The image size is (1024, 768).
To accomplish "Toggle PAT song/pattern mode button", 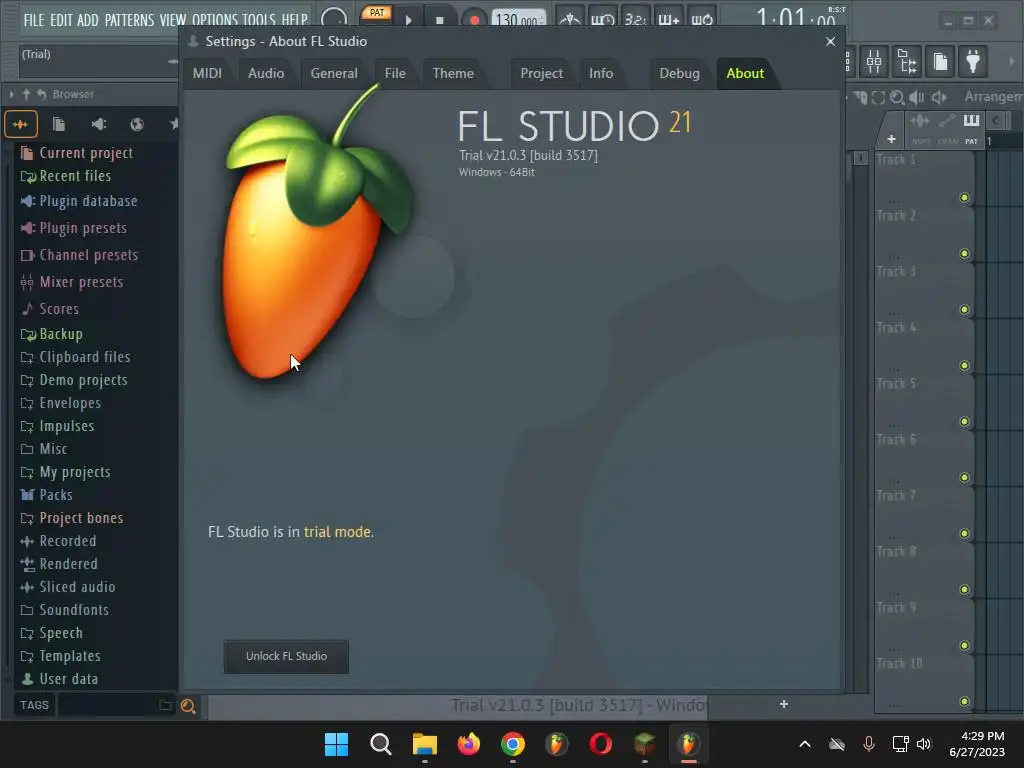I will click(377, 14).
